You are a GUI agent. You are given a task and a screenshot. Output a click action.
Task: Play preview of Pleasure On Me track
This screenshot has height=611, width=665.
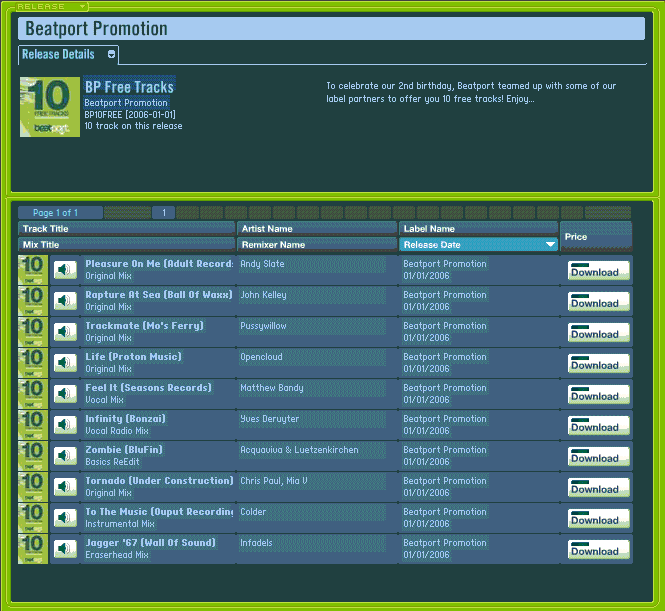point(65,270)
